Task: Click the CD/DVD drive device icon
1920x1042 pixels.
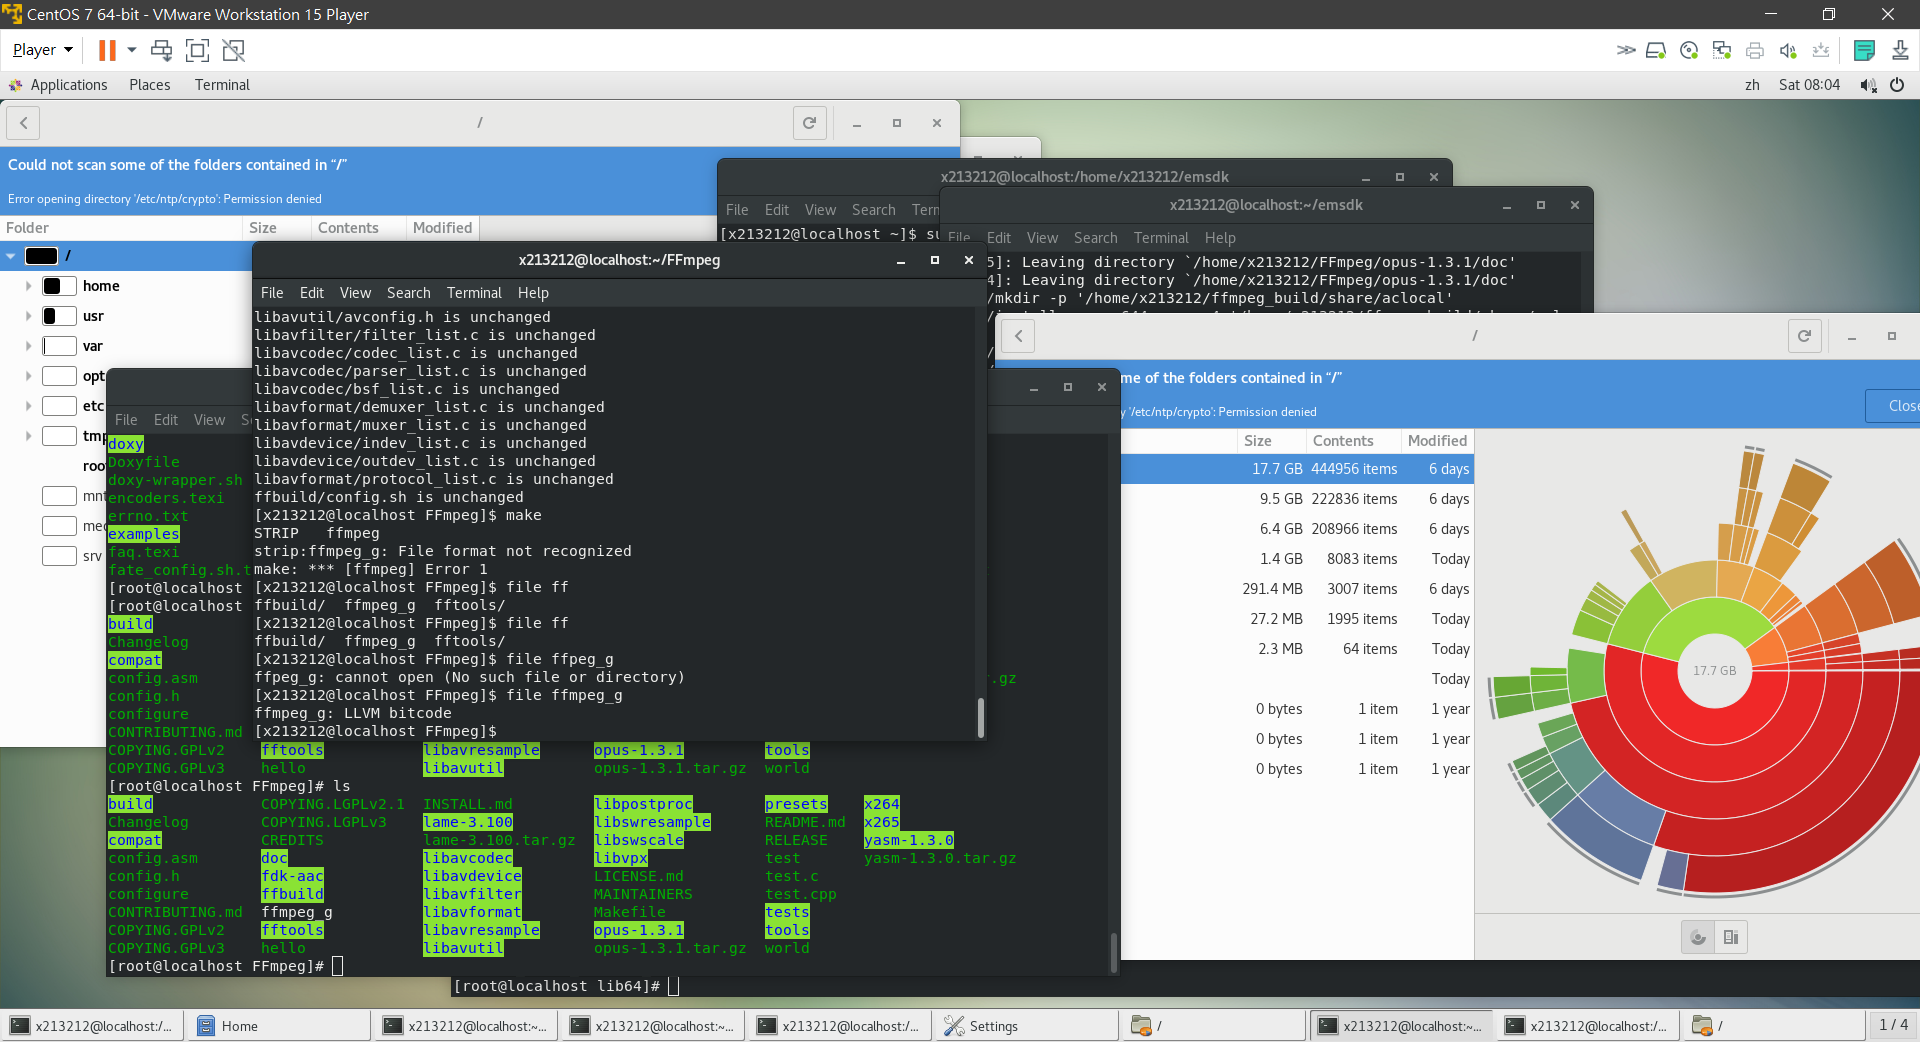Action: click(1689, 50)
